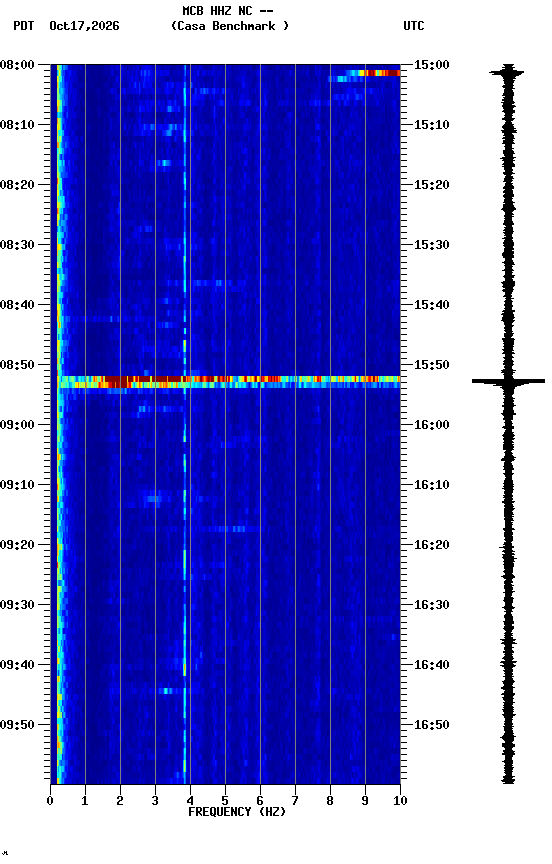Click the 16:40 UTC time label
552x864 pixels.
[x=432, y=665]
